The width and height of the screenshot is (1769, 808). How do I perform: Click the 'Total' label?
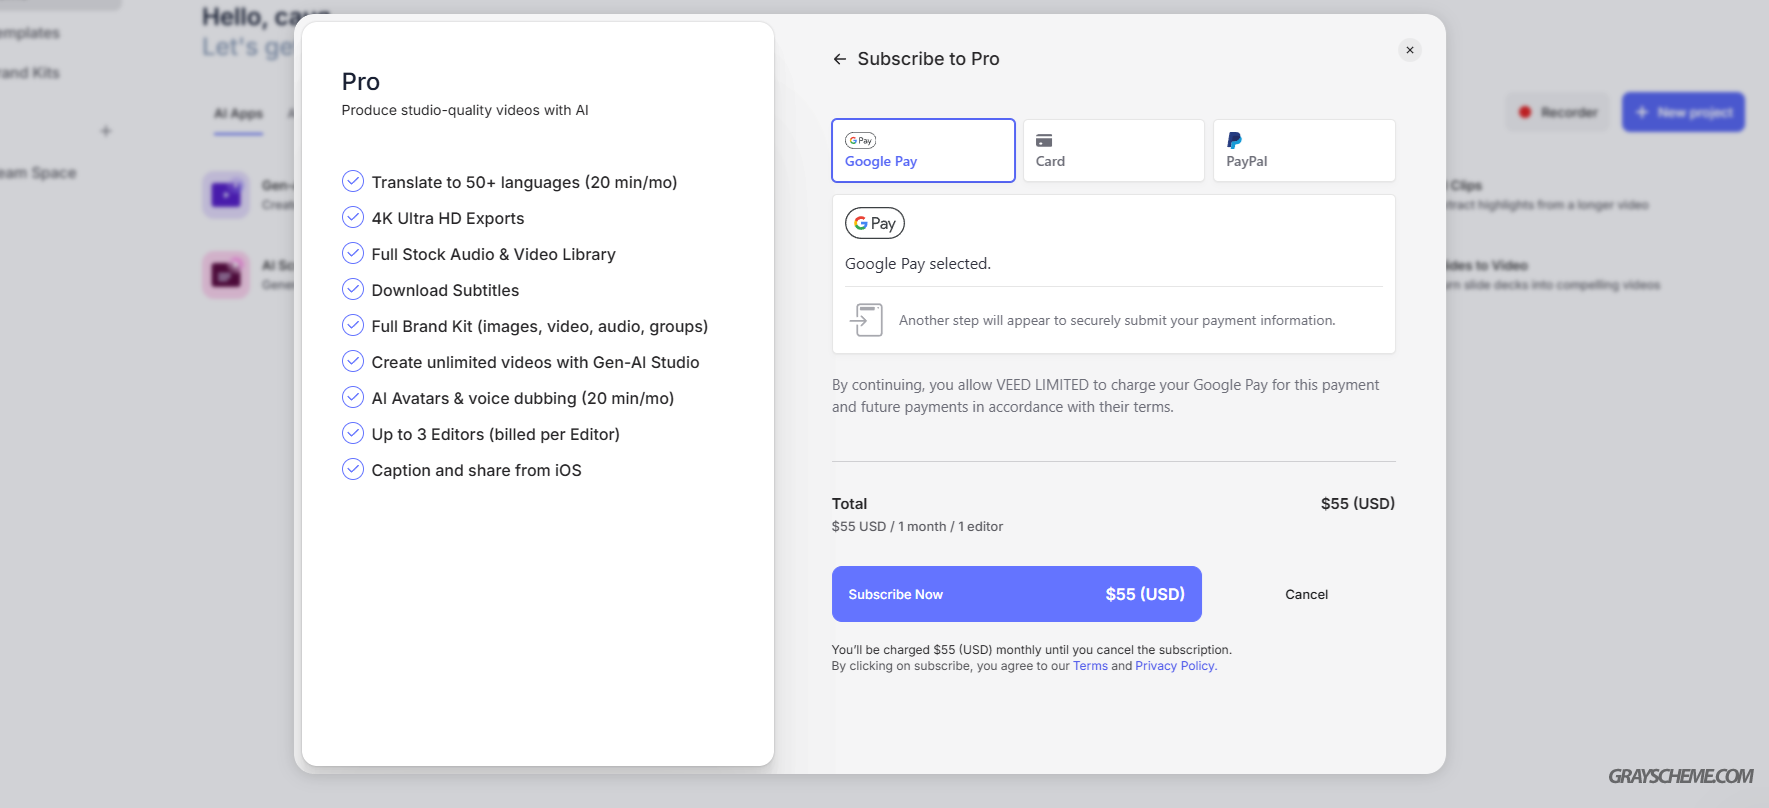[849, 504]
